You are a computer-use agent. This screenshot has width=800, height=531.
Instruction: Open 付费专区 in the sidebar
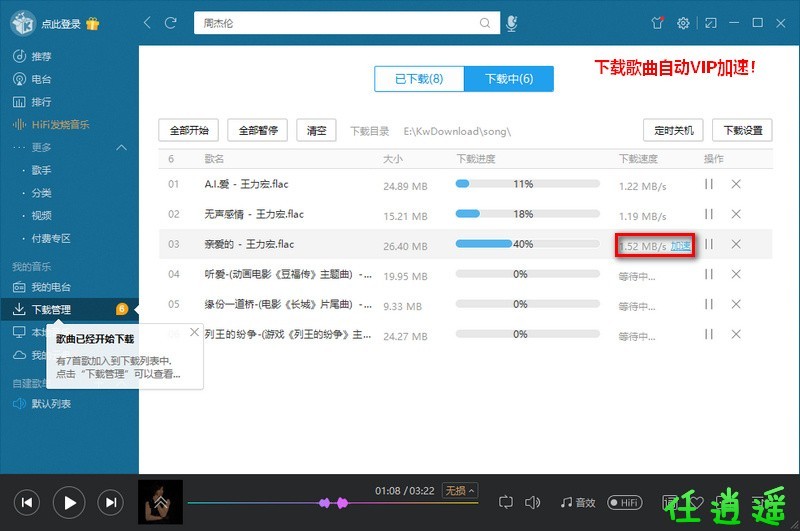[x=51, y=238]
